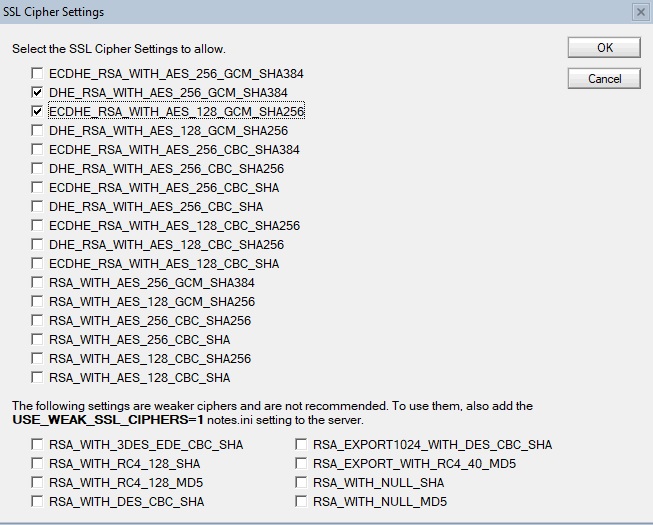Image resolution: width=653 pixels, height=525 pixels.
Task: Enable DHE_RSA_WITH_AES_128_CBC_SHA256 cipher
Action: (37, 244)
